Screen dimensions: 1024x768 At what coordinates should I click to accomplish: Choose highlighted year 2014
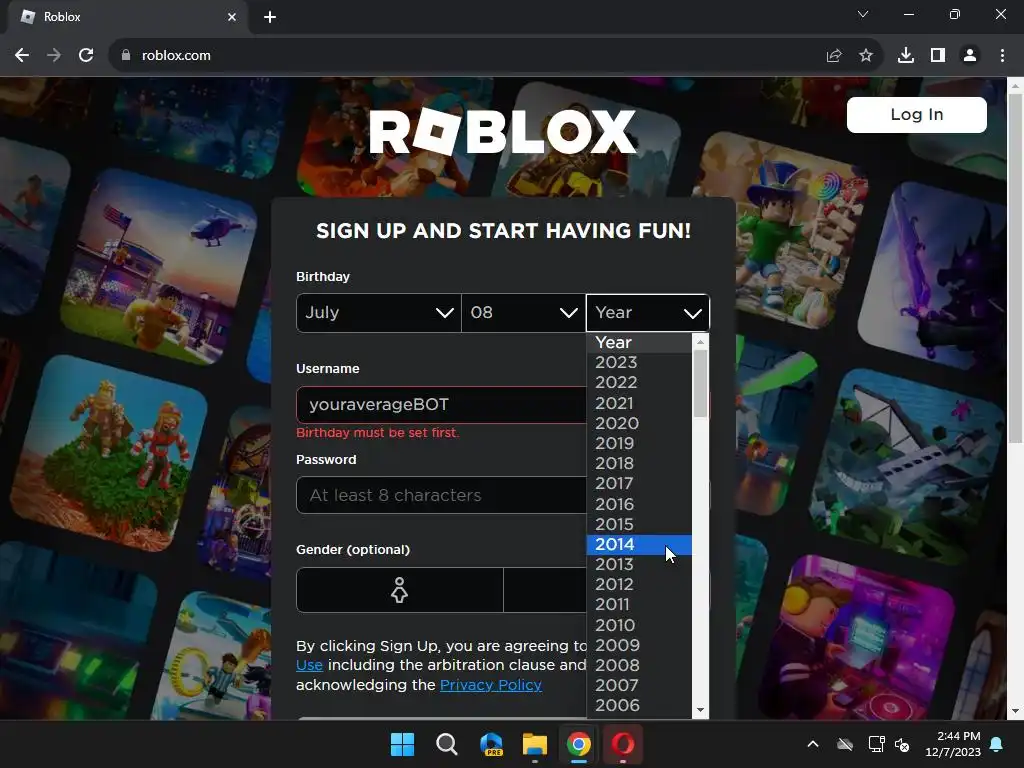click(639, 545)
